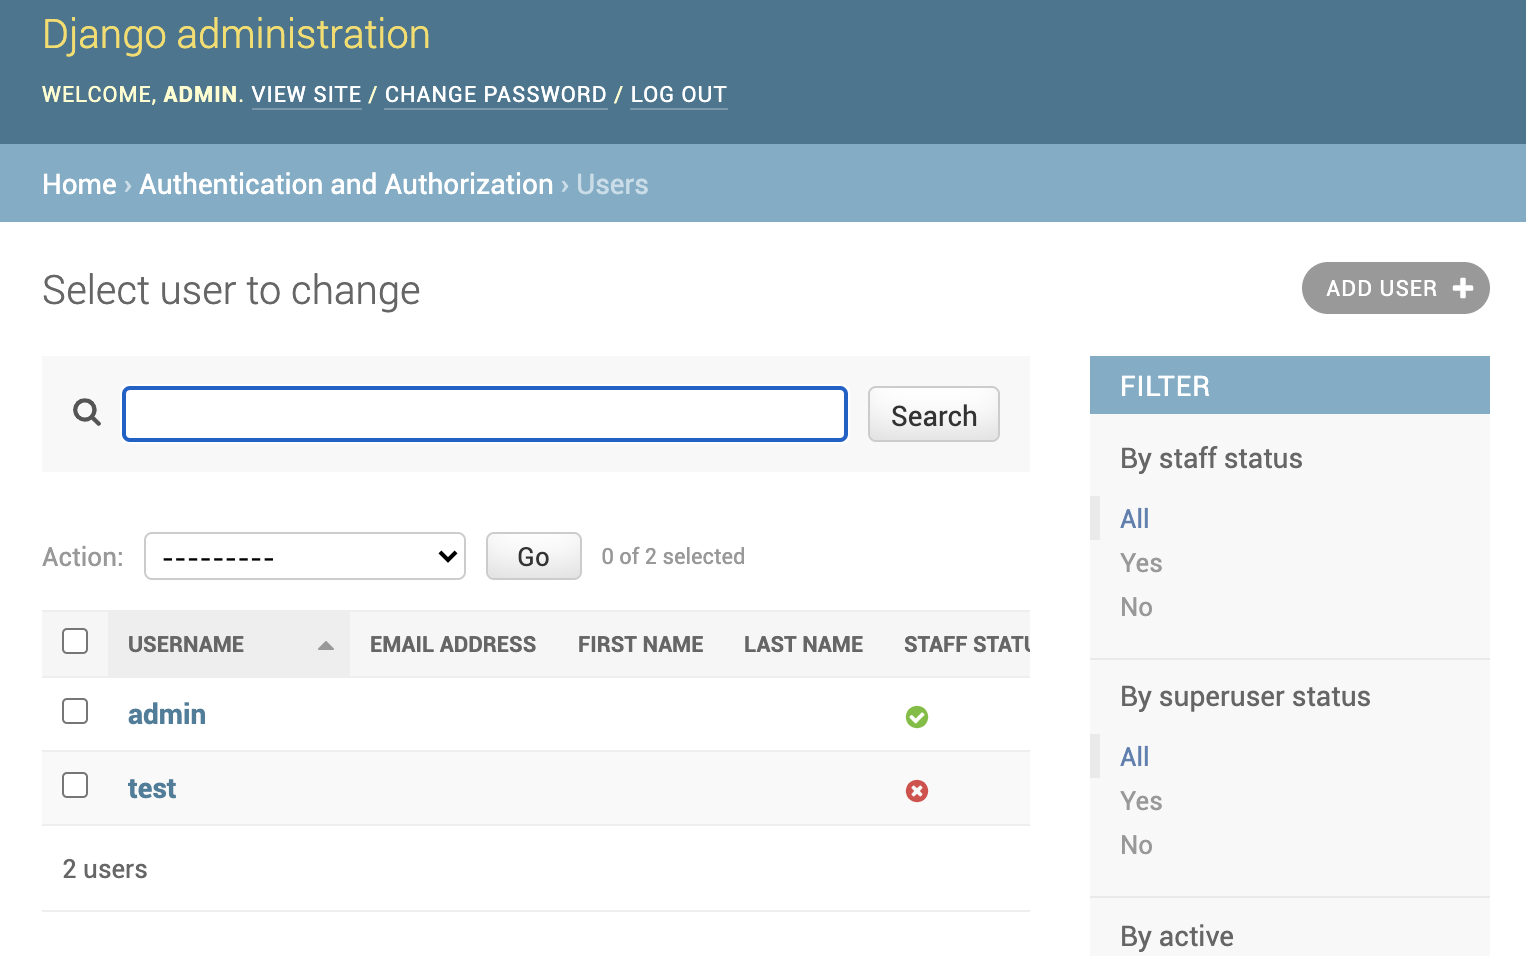Image resolution: width=1526 pixels, height=956 pixels.
Task: Open Authentication and Authorization breadcrumb
Action: pyautogui.click(x=346, y=184)
